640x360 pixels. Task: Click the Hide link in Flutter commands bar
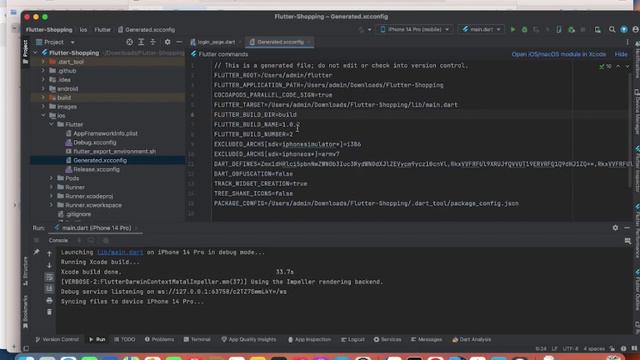(621, 54)
